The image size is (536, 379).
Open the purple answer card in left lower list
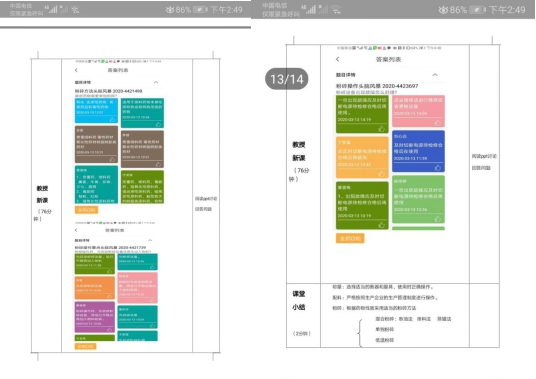(x=95, y=317)
